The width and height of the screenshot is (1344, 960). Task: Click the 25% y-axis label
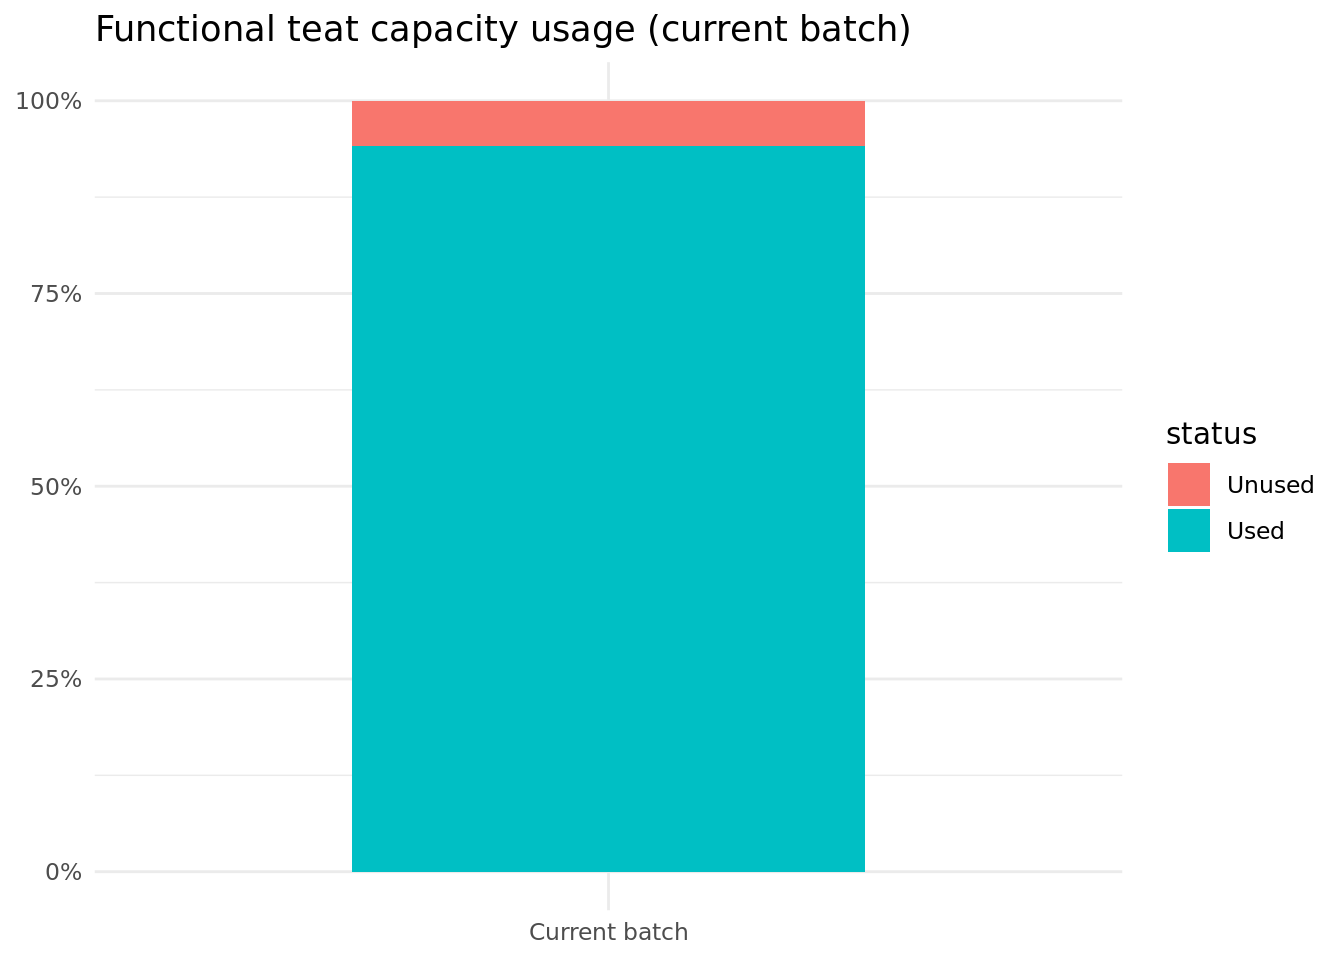(x=55, y=679)
